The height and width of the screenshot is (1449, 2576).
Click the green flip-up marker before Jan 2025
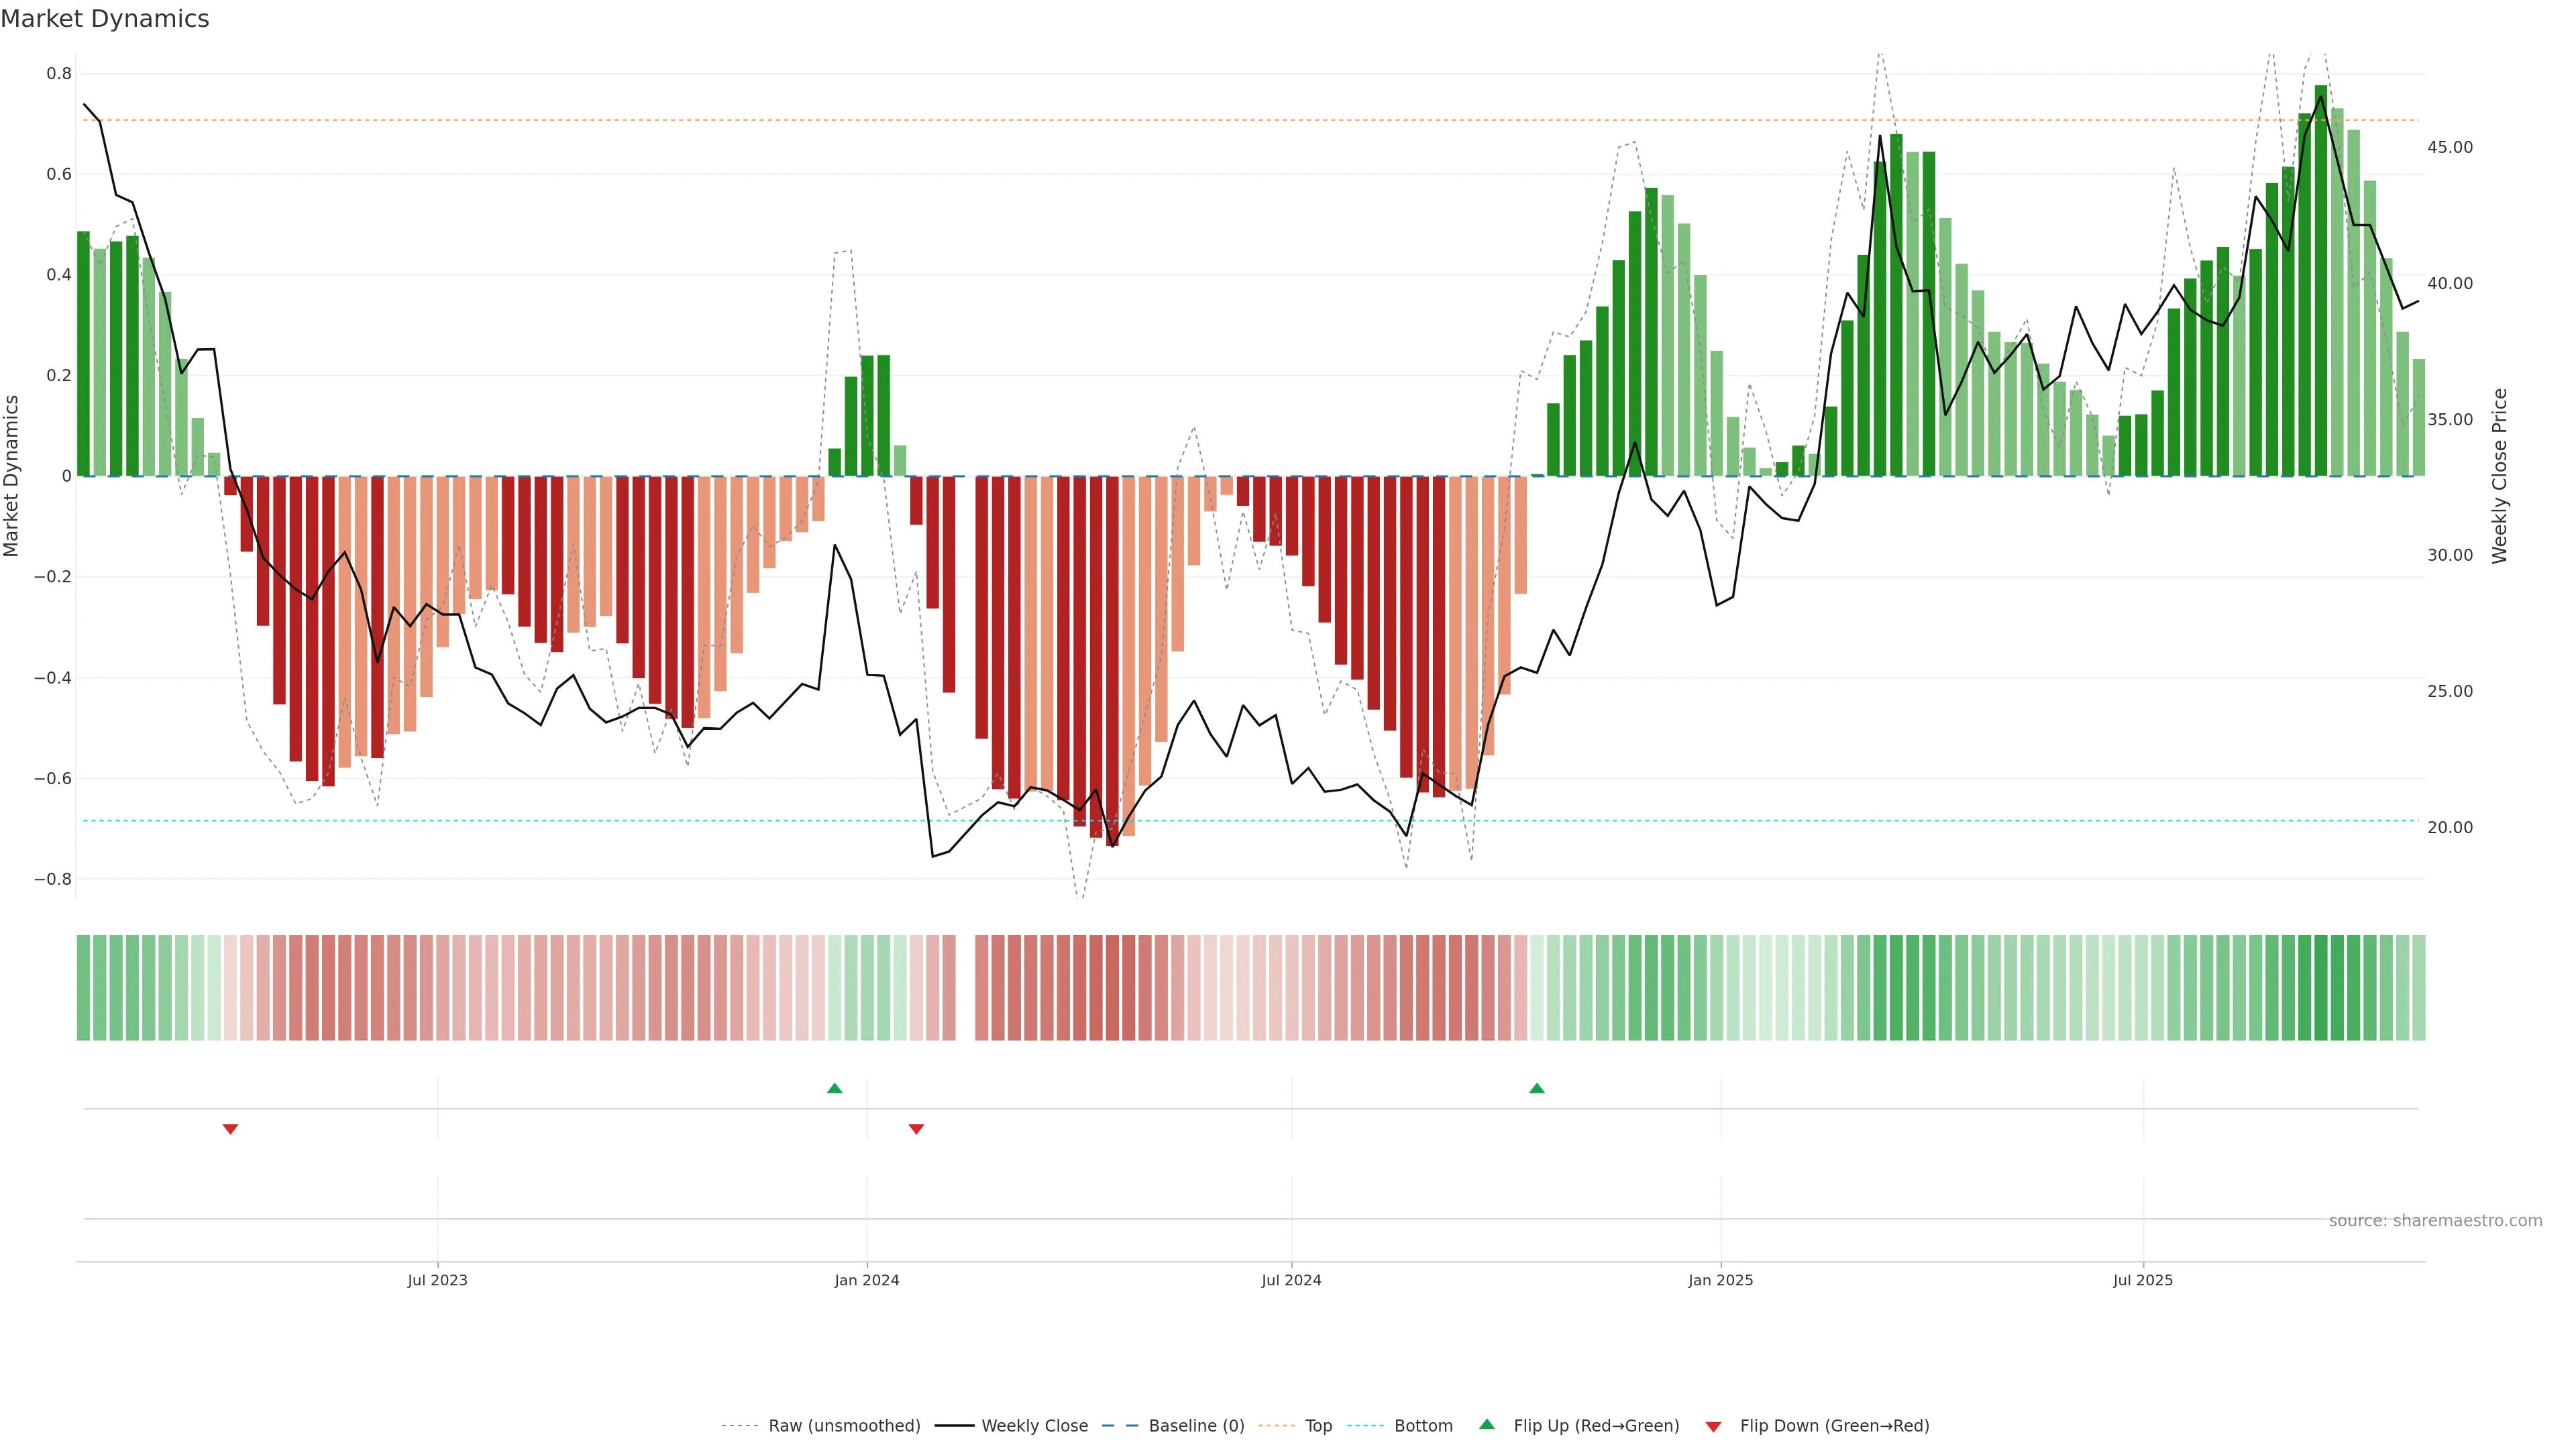click(x=1537, y=1088)
